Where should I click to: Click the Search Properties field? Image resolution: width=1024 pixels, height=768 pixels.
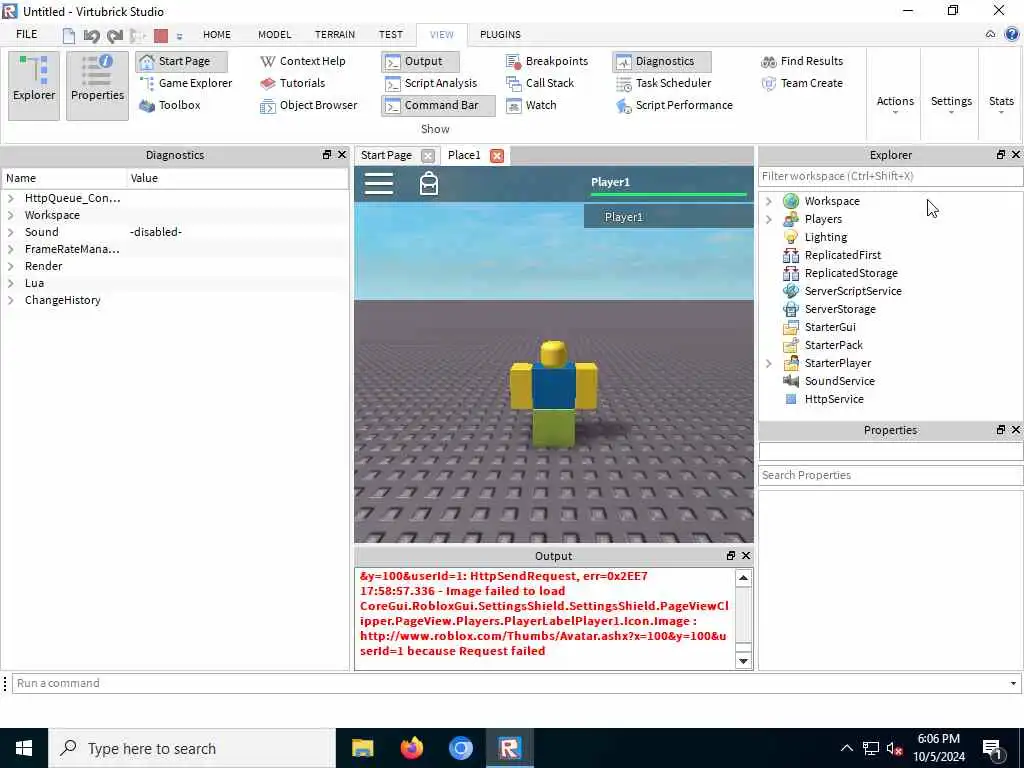point(889,475)
